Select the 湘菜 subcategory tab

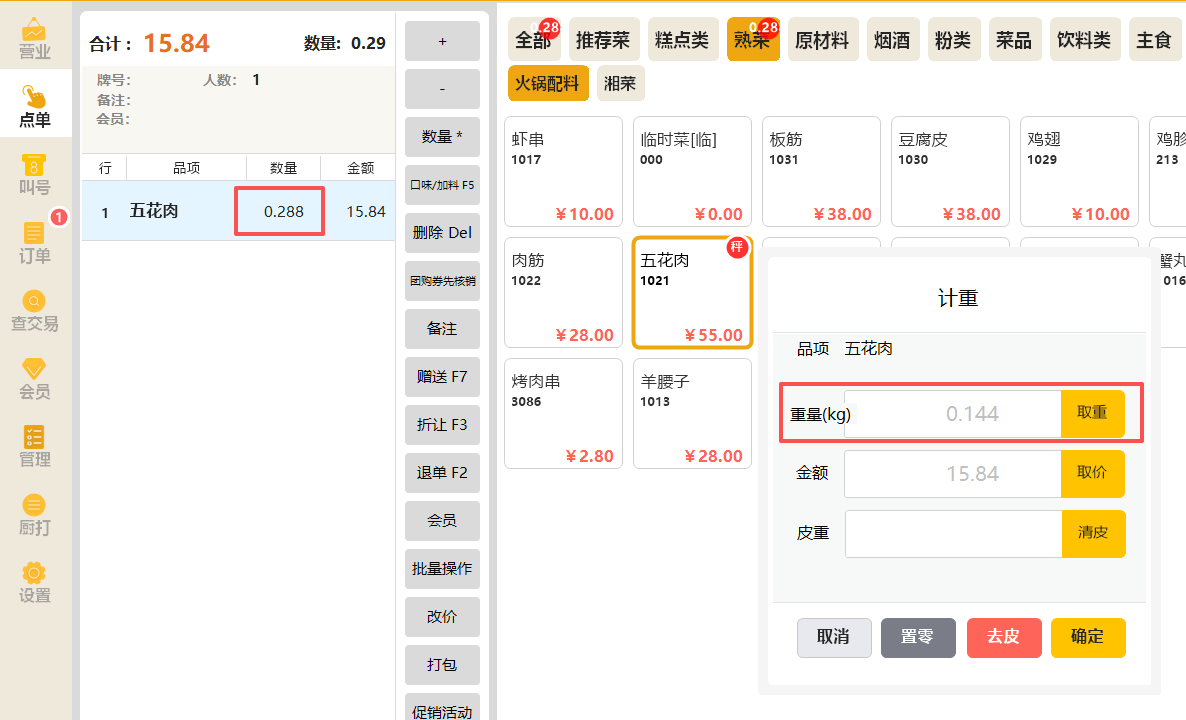coord(620,83)
